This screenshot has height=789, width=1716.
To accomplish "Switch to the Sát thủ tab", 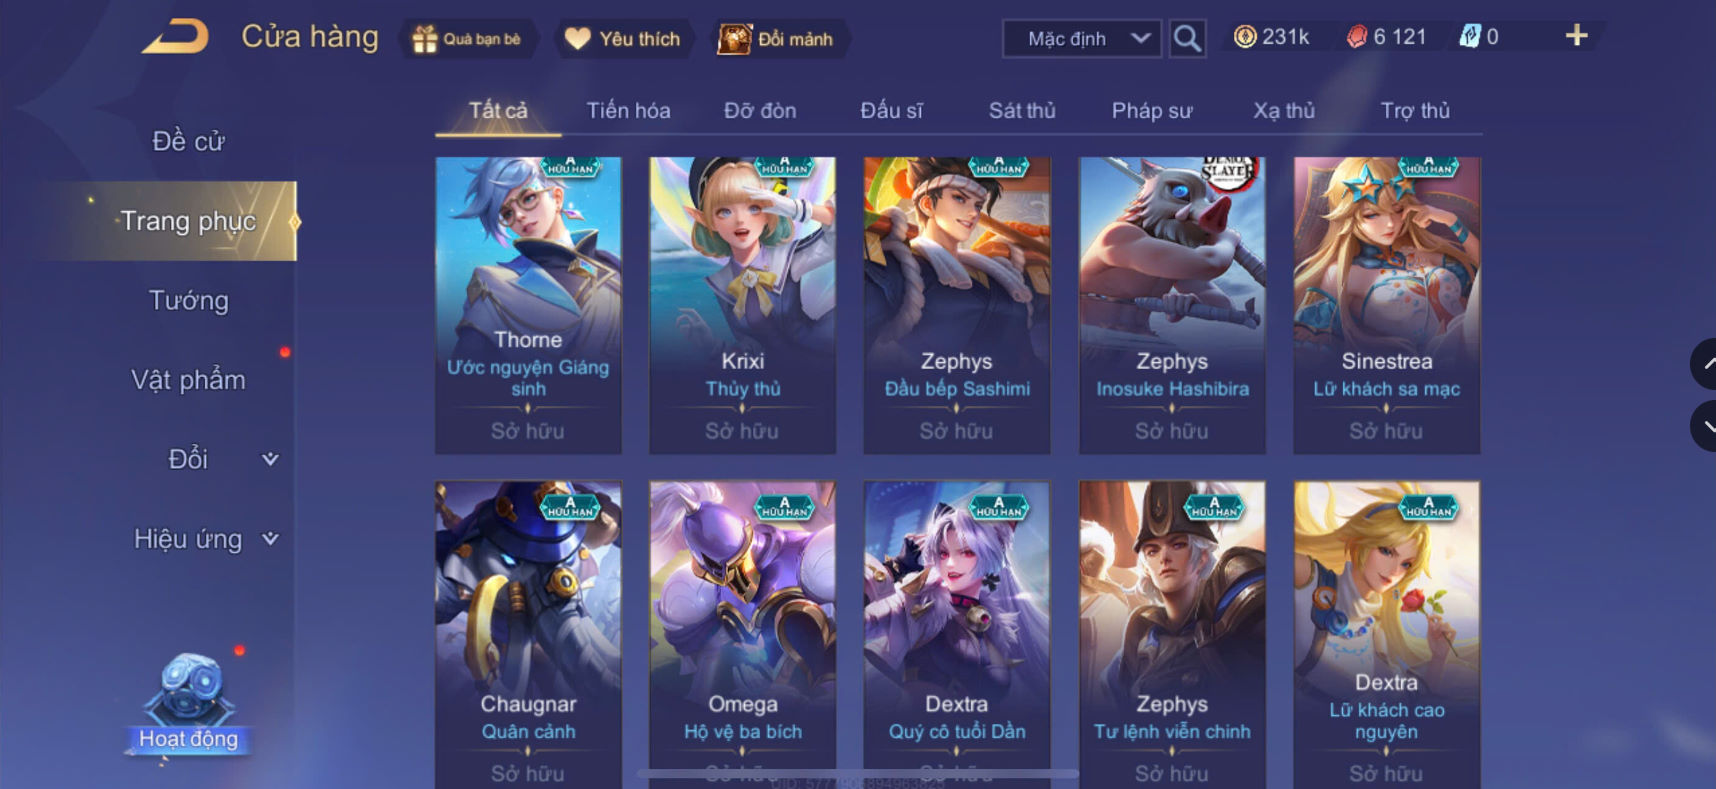I will [1022, 110].
